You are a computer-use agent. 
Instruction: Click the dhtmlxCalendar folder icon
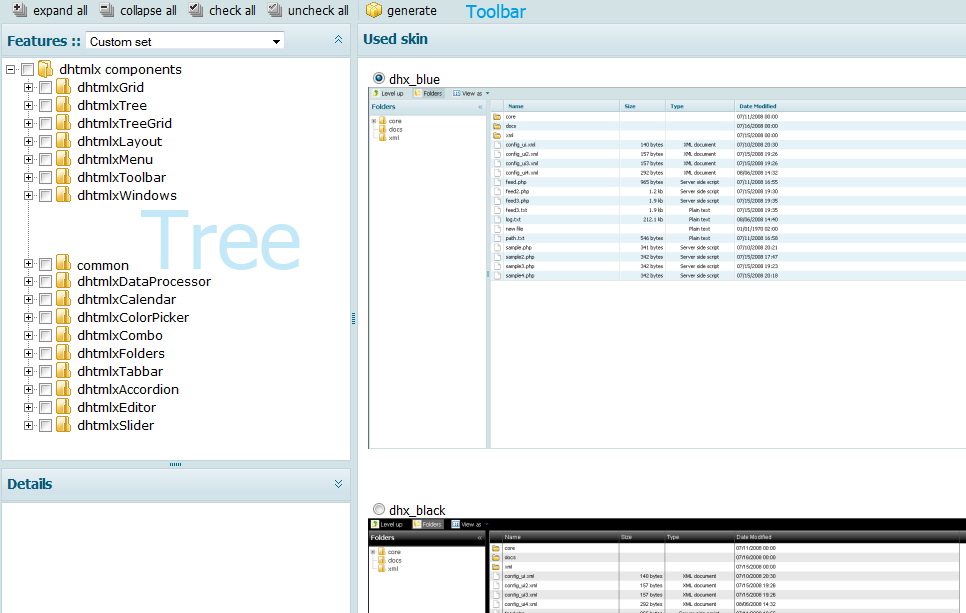click(64, 300)
